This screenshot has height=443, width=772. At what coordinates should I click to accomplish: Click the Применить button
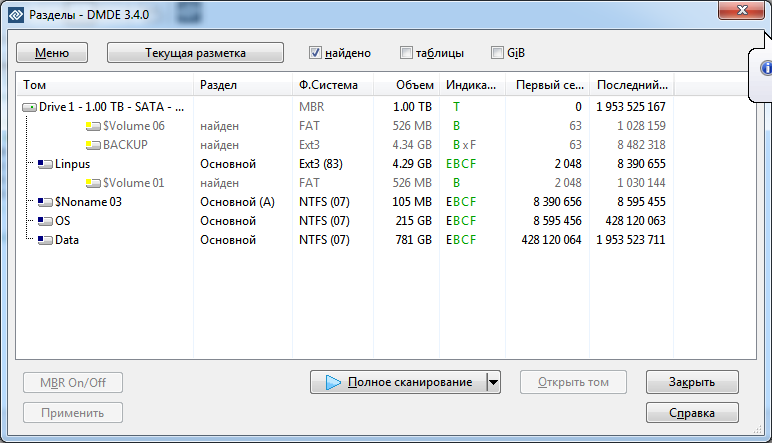pos(73,413)
